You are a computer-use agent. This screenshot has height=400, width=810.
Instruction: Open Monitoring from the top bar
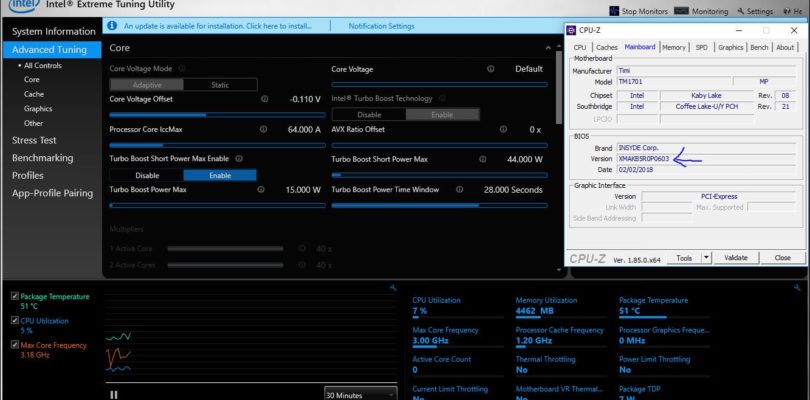point(701,11)
